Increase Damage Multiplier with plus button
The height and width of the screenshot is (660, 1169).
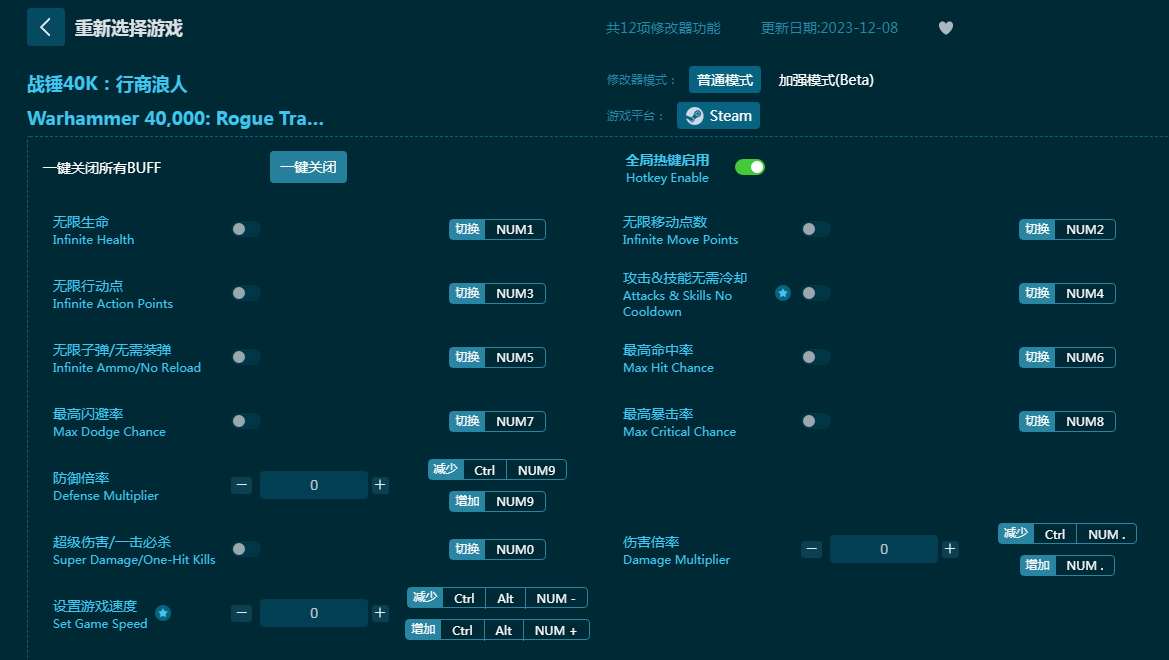click(x=950, y=550)
